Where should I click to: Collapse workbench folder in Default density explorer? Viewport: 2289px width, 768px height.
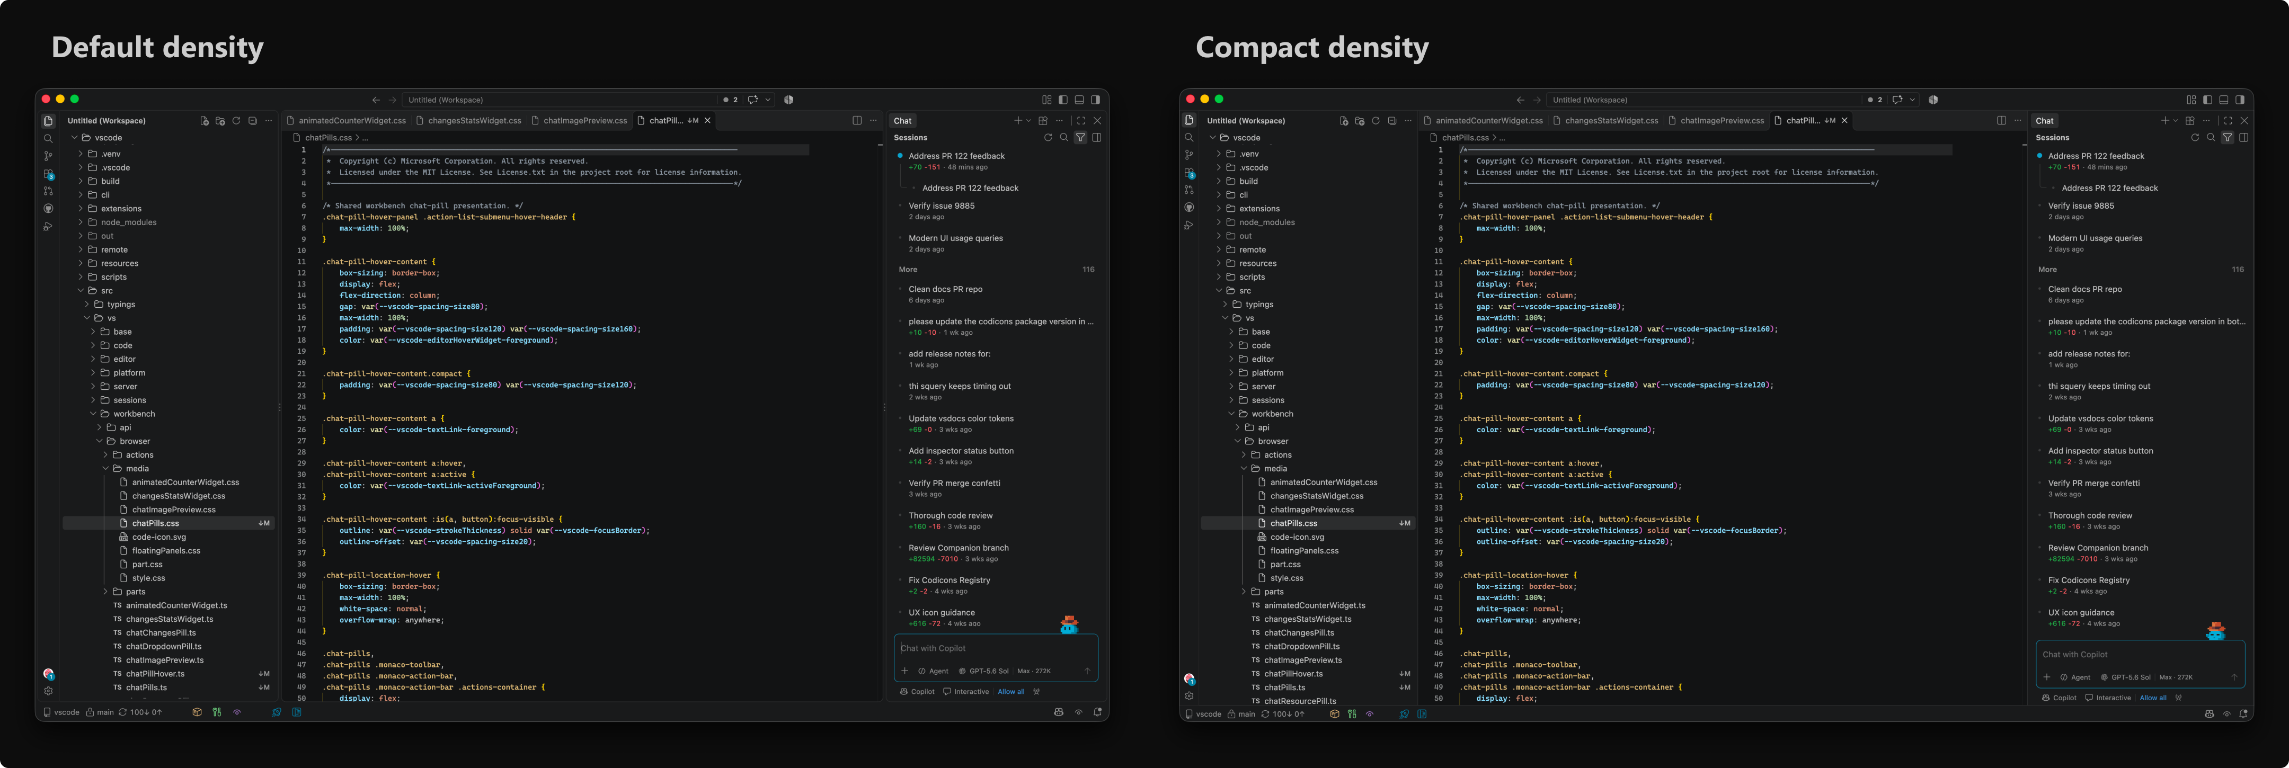coord(94,414)
